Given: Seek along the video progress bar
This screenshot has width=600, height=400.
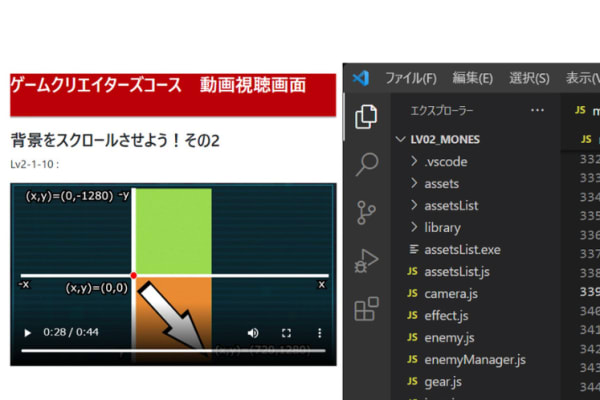Looking at the screenshot, I should point(150,351).
